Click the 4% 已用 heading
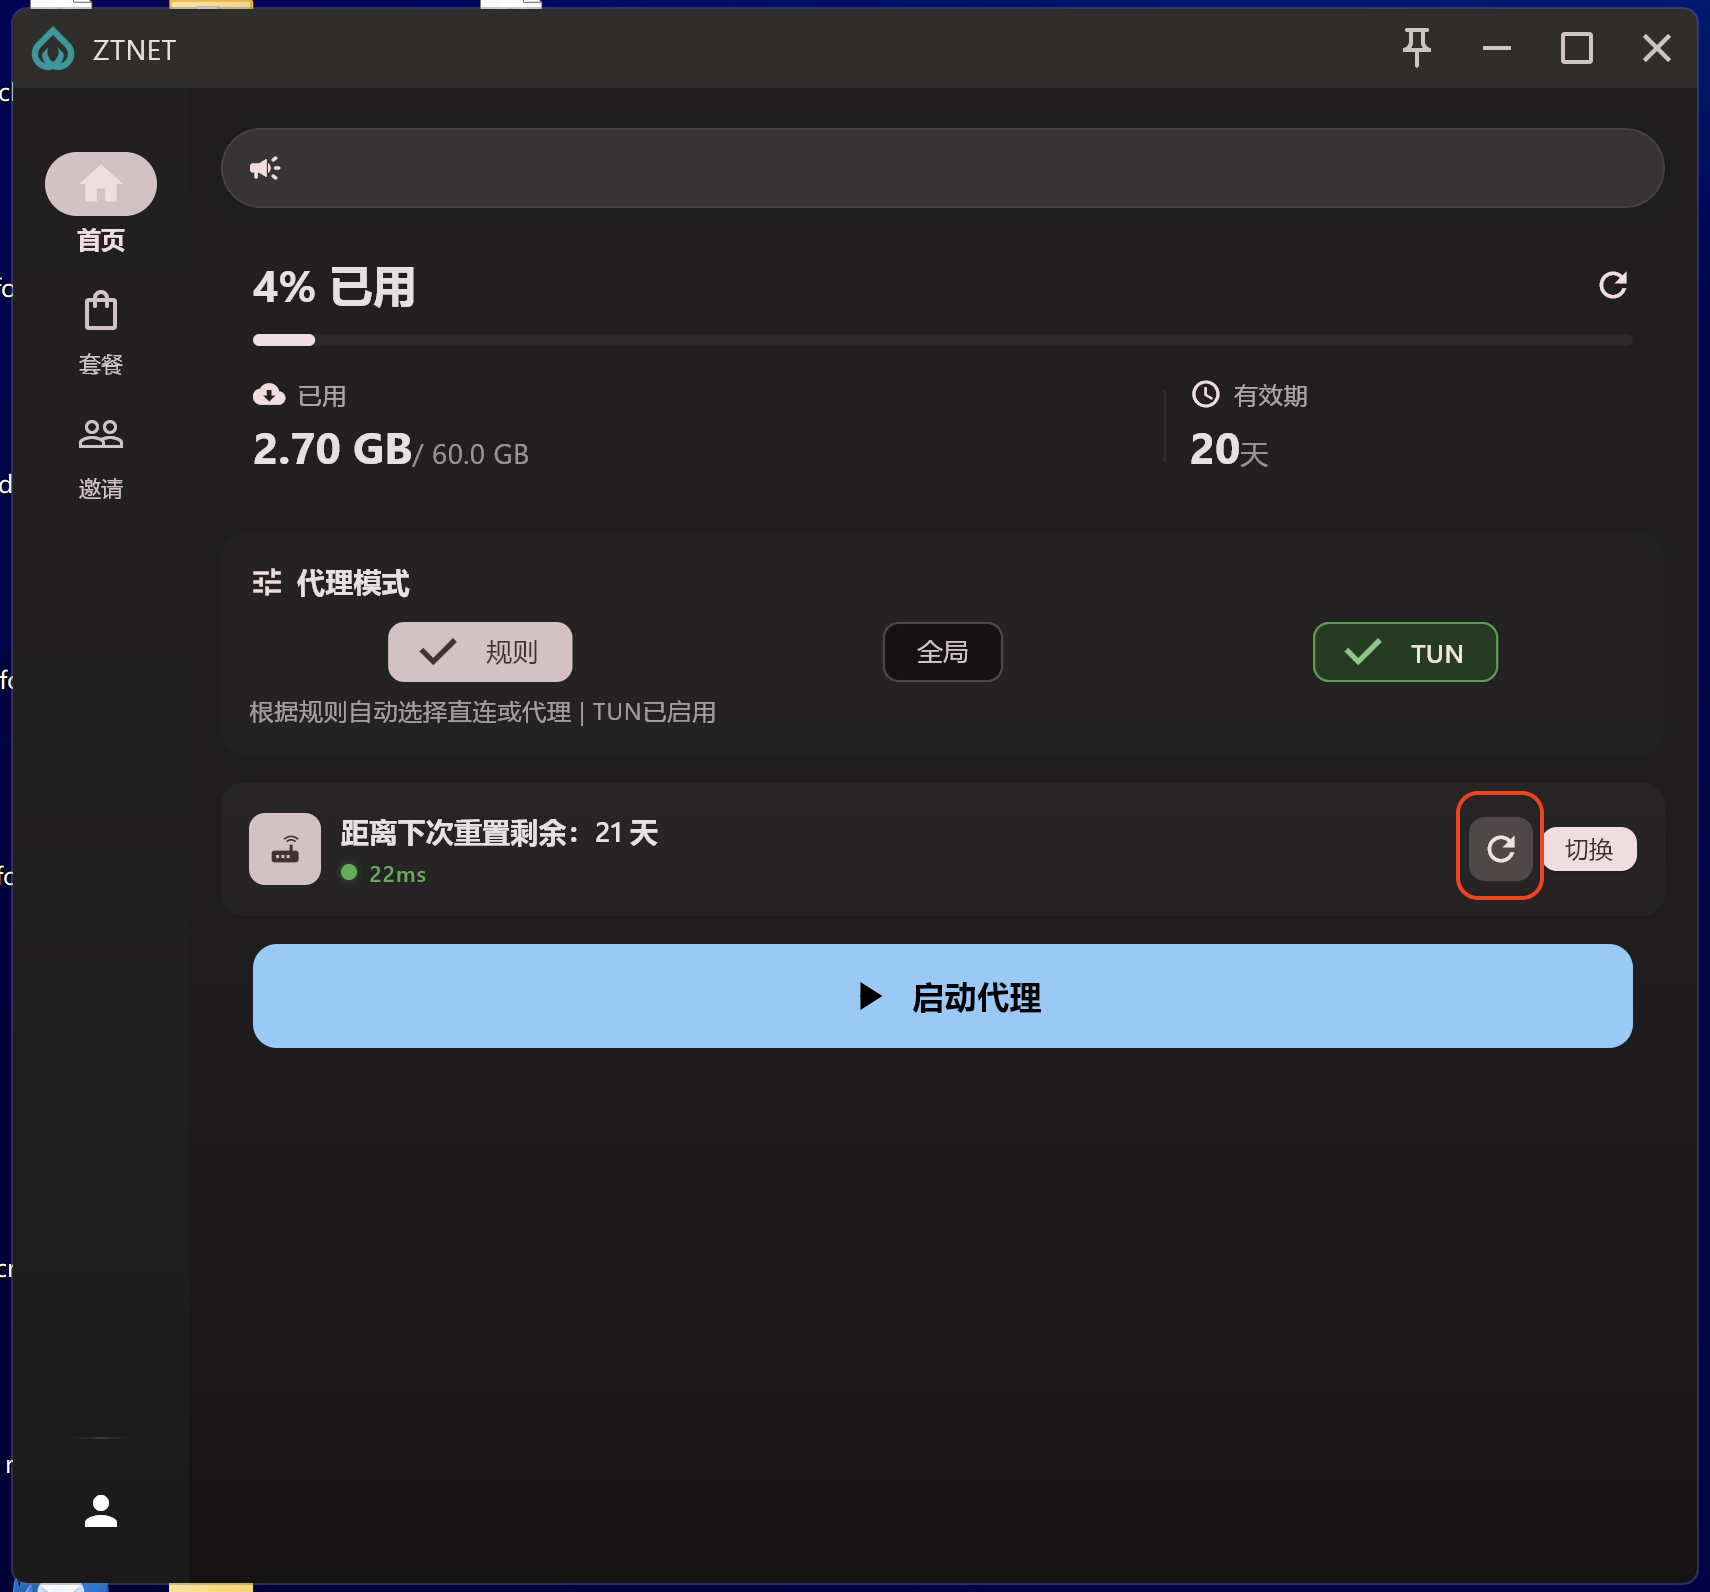Viewport: 1710px width, 1592px height. click(334, 287)
